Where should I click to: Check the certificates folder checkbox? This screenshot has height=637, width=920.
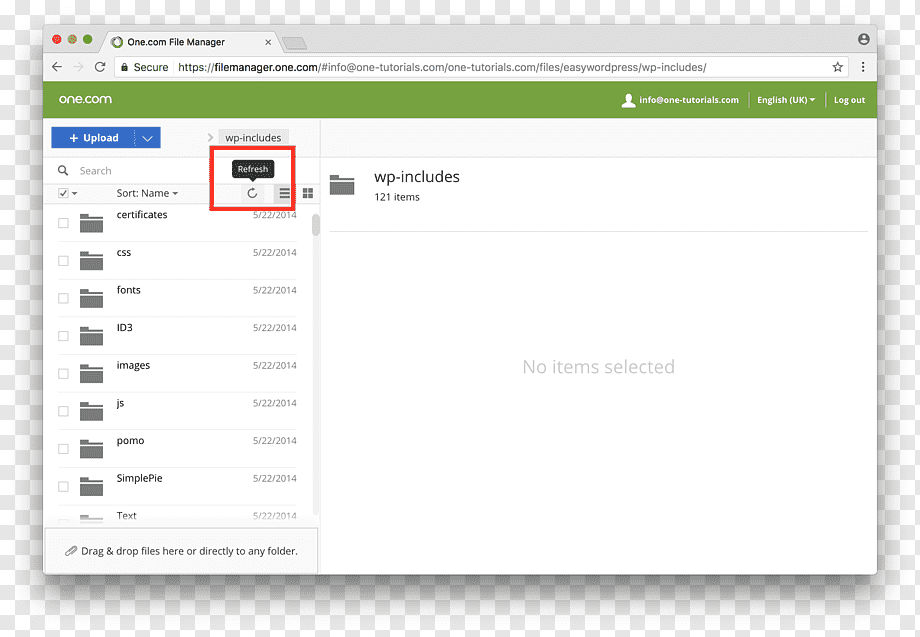coord(63,223)
